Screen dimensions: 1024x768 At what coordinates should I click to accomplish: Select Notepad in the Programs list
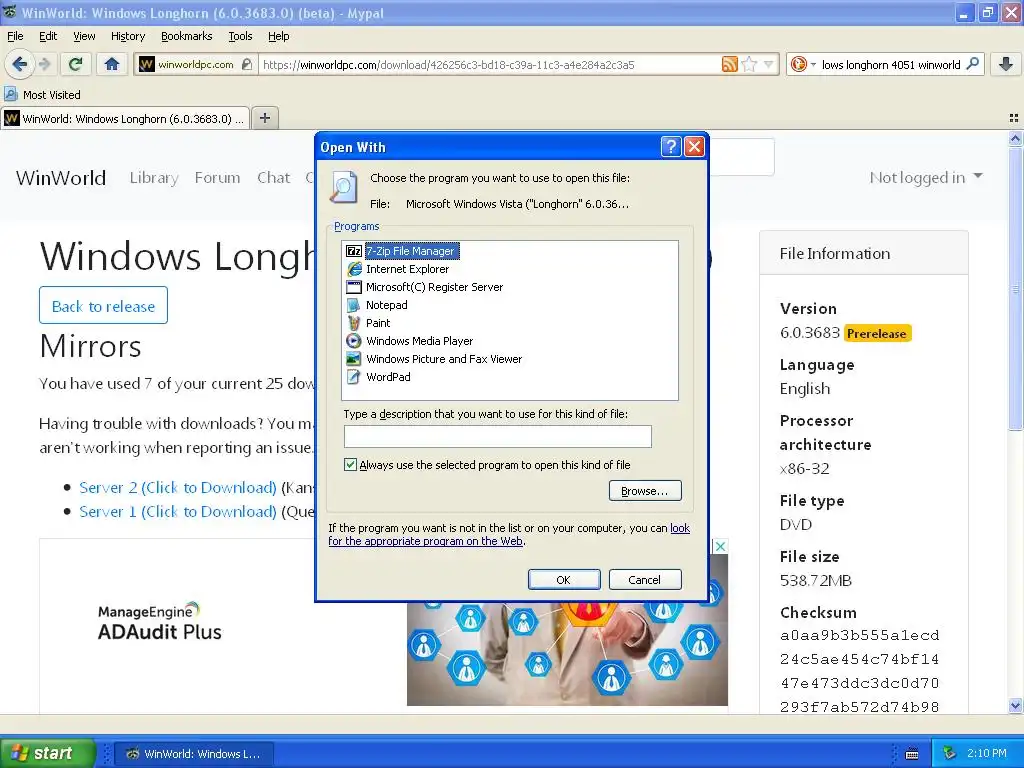377,305
